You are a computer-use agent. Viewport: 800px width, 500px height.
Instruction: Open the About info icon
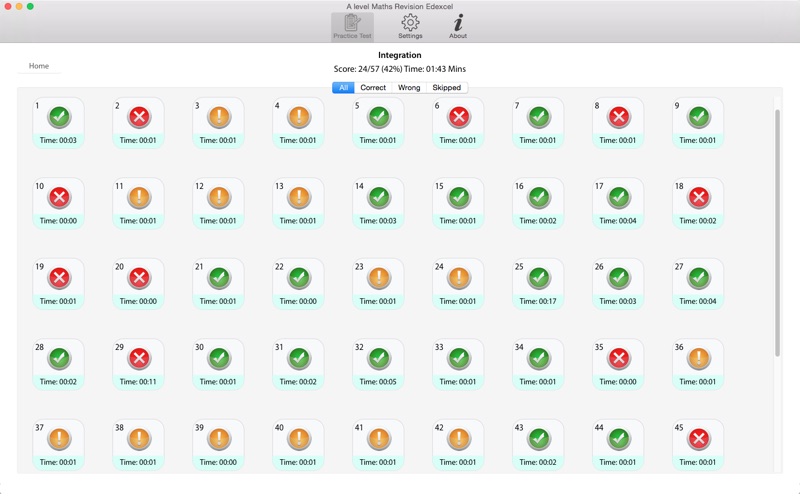click(458, 27)
